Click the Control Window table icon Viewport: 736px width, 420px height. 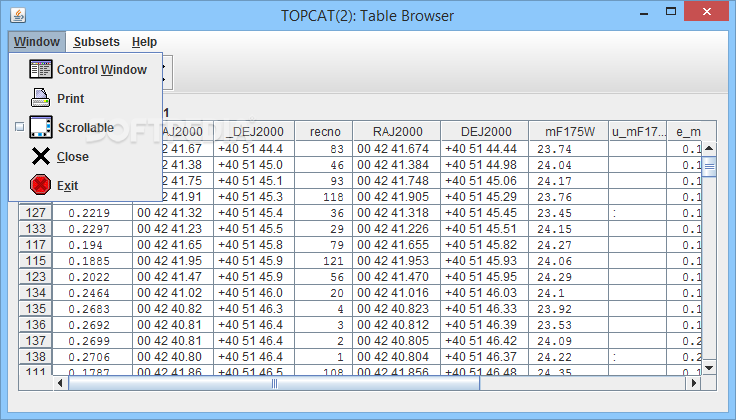click(41, 69)
